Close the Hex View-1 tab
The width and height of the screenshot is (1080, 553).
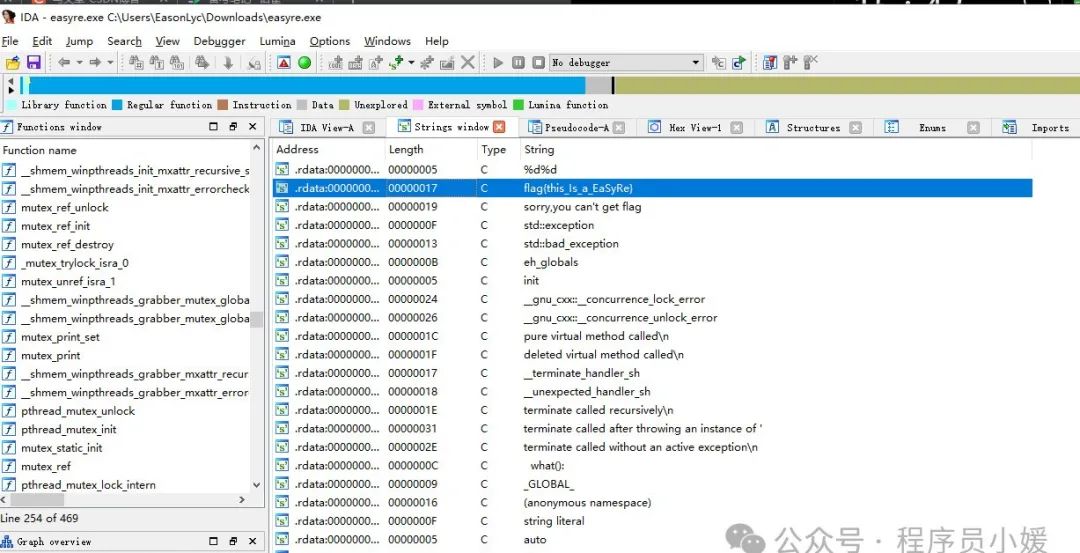coord(736,127)
